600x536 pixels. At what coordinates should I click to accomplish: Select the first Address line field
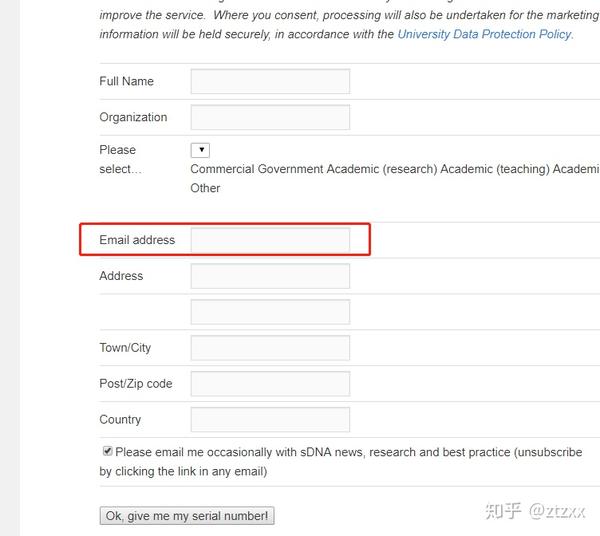270,276
